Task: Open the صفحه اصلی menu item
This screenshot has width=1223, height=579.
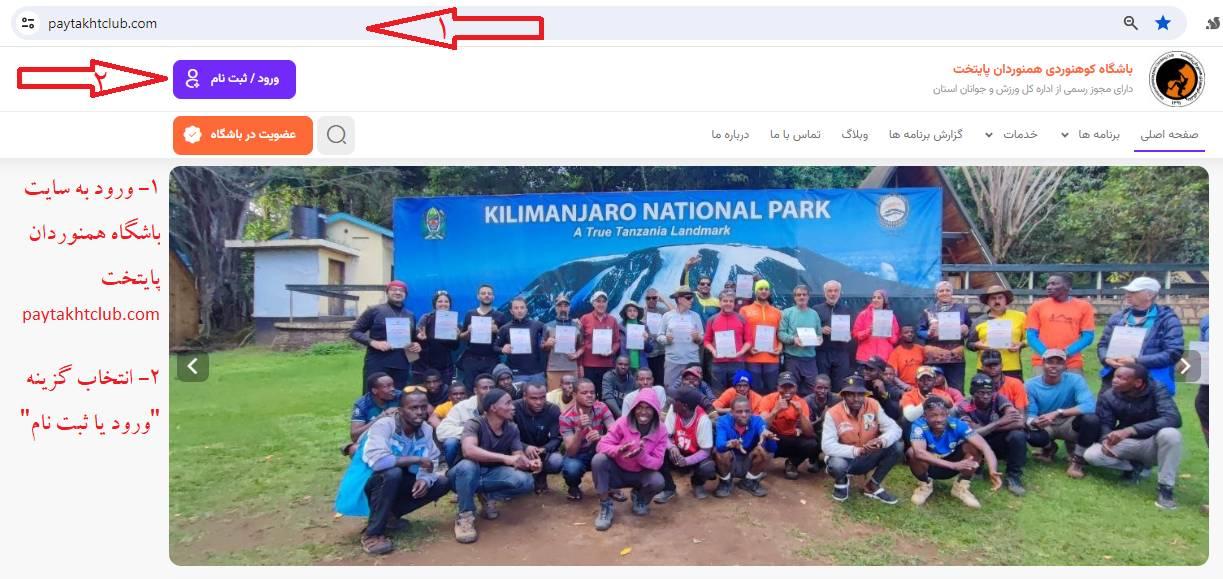Action: point(1170,135)
